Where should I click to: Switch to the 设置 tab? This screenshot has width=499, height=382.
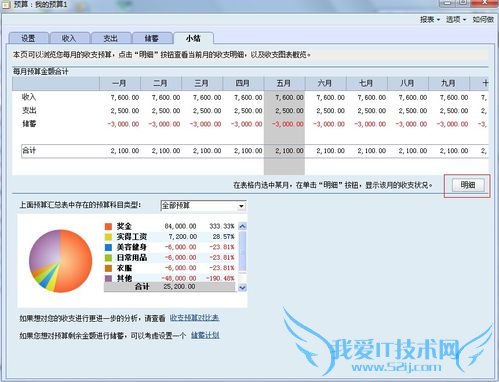pos(29,38)
